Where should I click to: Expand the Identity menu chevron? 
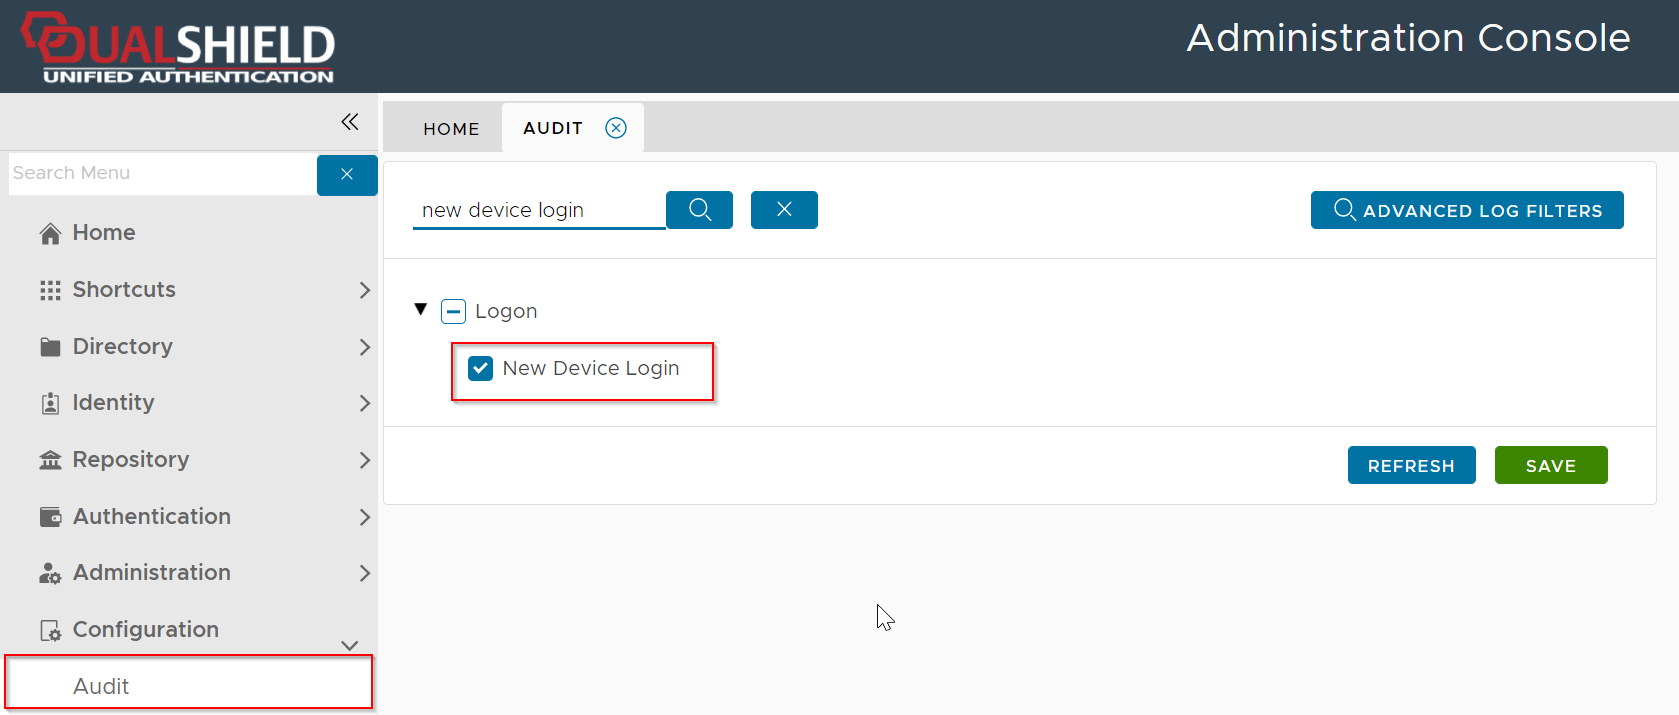pyautogui.click(x=364, y=403)
